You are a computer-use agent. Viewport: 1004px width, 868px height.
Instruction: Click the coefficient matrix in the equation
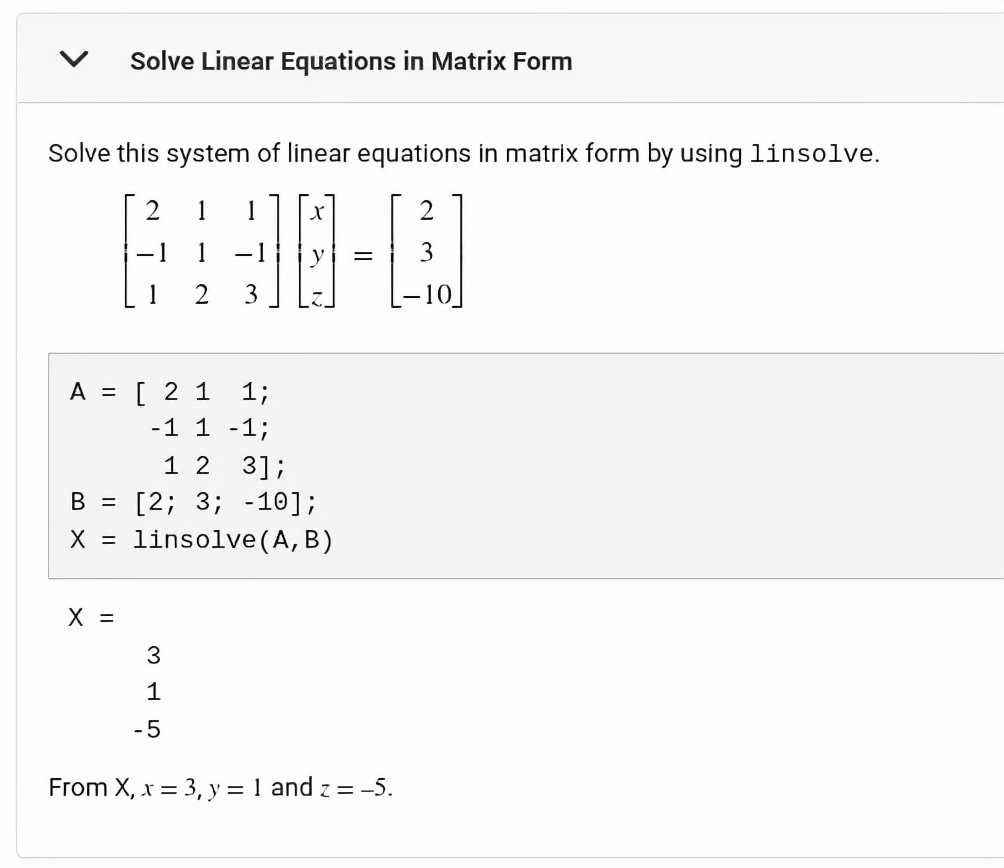click(202, 252)
